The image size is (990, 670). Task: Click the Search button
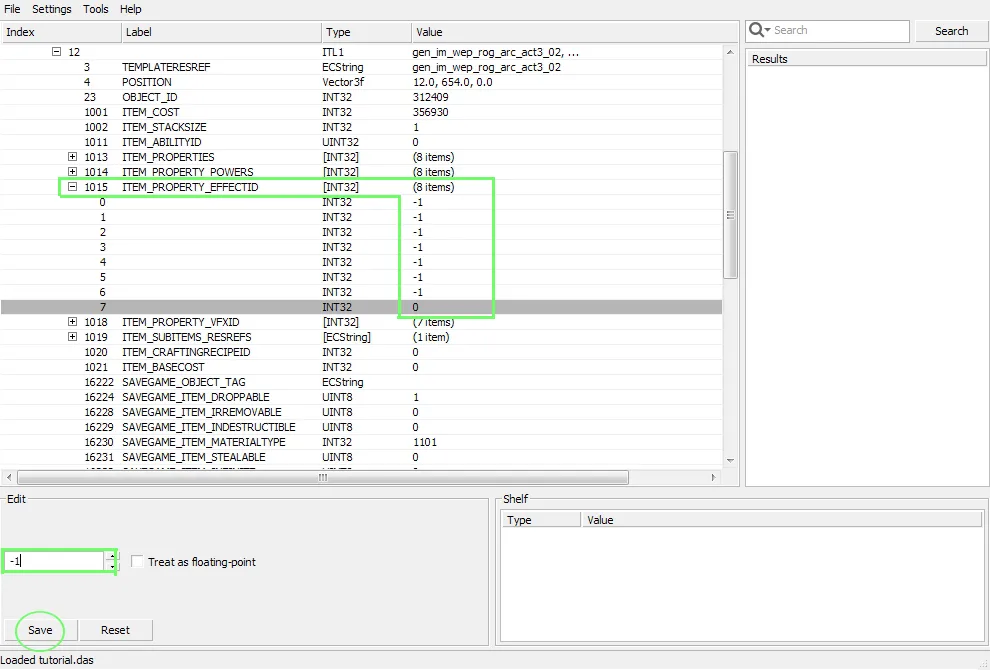click(951, 31)
